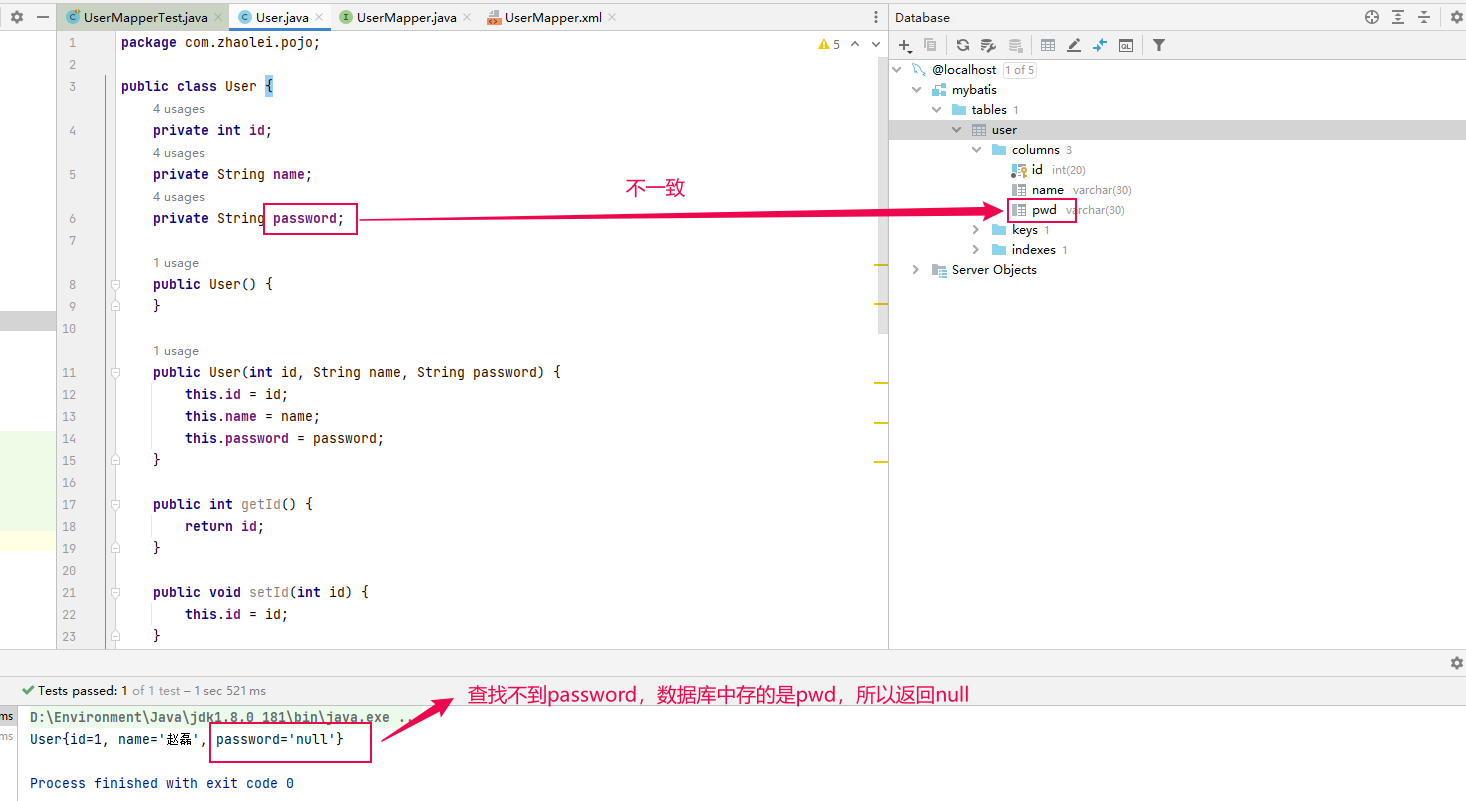The image size is (1466, 801).
Task: Expand the keys folder node
Action: tap(977, 230)
